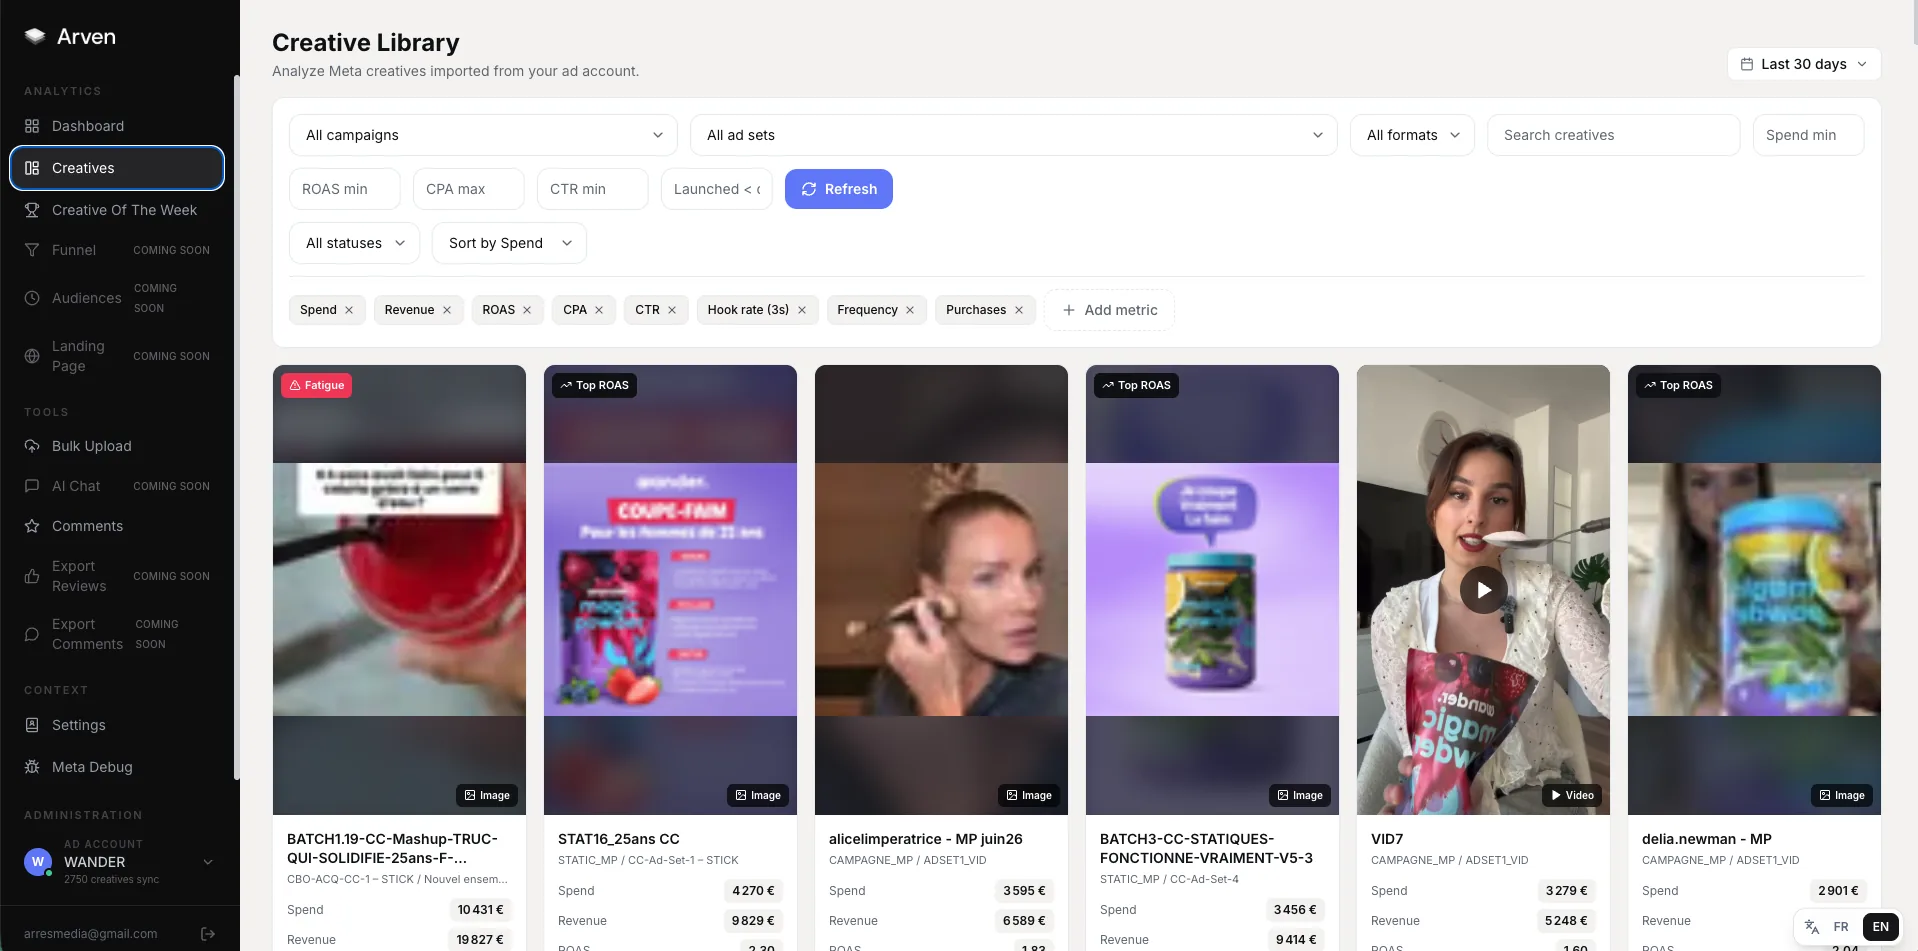This screenshot has width=1918, height=951.
Task: Switch language to EN
Action: click(x=1881, y=927)
